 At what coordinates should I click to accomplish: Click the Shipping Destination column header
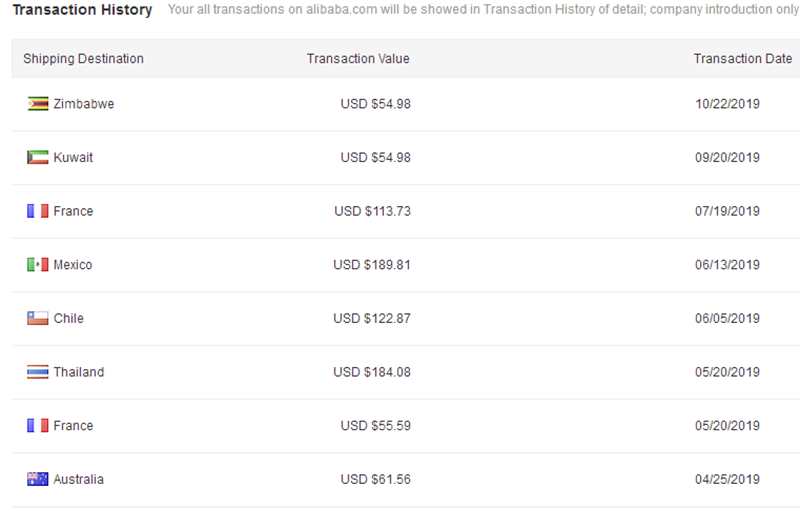(84, 59)
